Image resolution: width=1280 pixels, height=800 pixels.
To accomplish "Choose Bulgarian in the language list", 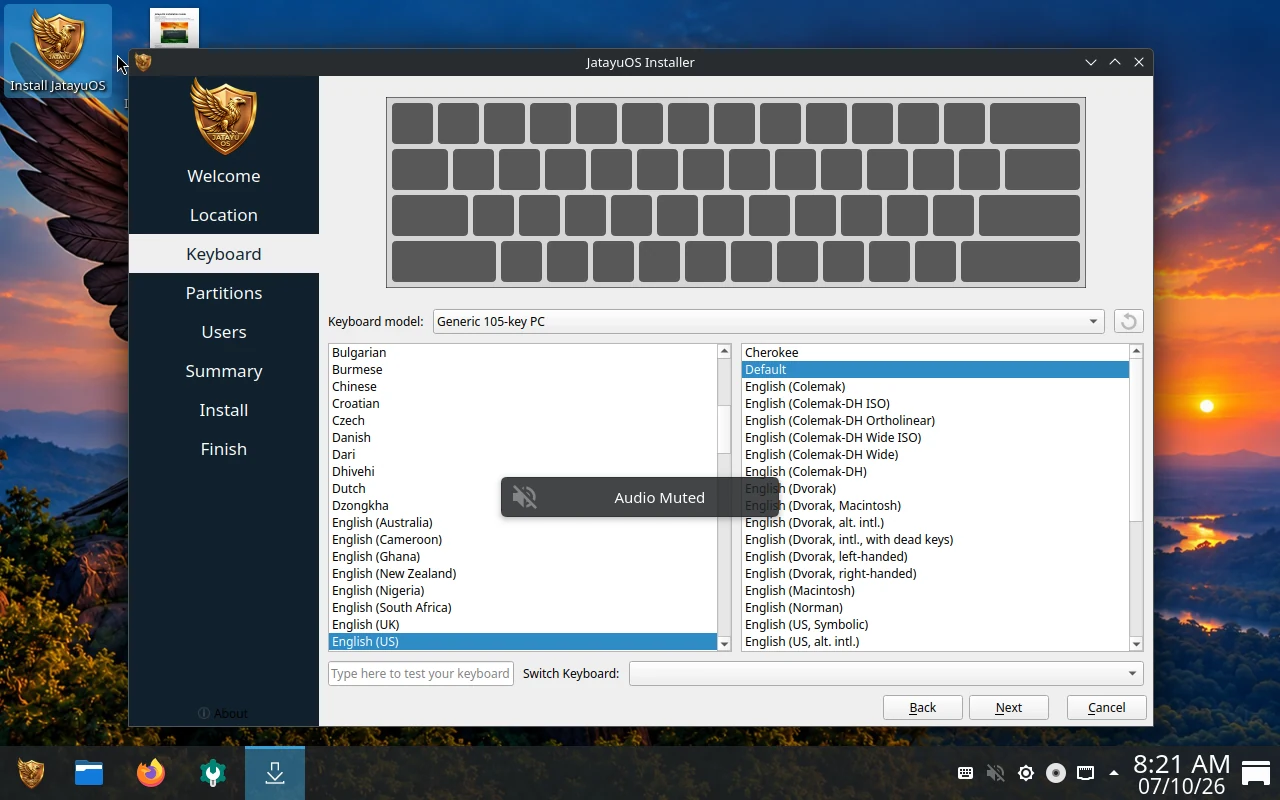I will 523,352.
